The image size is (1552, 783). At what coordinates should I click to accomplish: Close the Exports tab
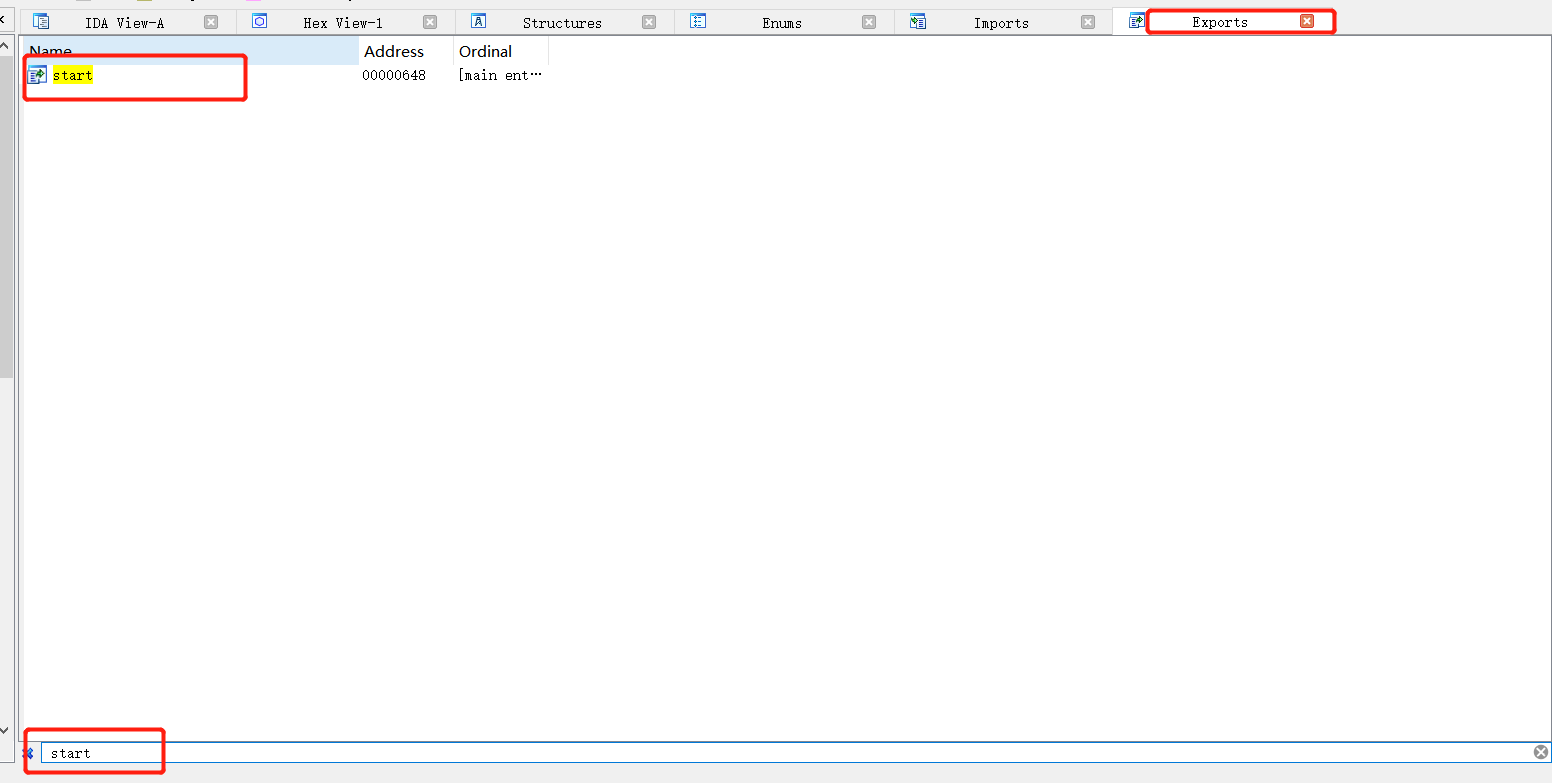[x=1307, y=21]
